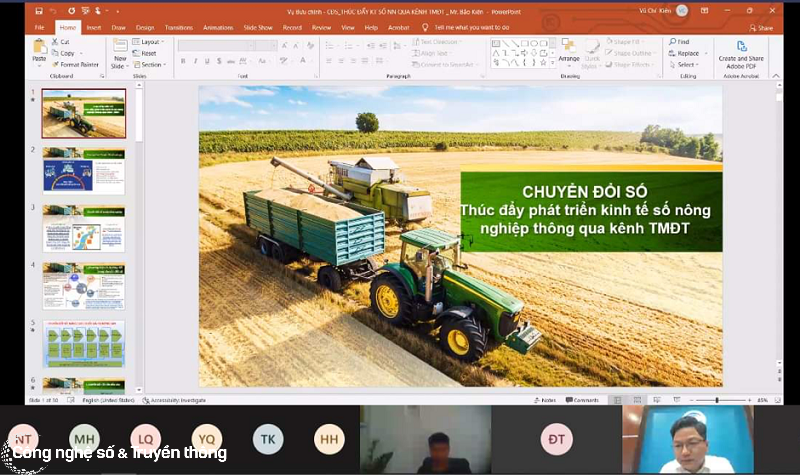The width and height of the screenshot is (800, 475).
Task: Toggle the Notes pane in status bar
Action: 544,400
